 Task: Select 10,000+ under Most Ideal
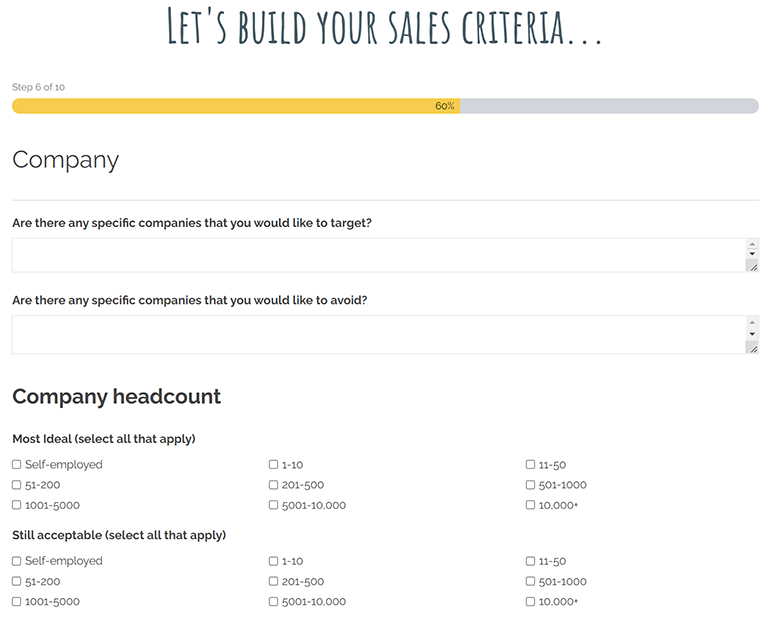(x=531, y=505)
